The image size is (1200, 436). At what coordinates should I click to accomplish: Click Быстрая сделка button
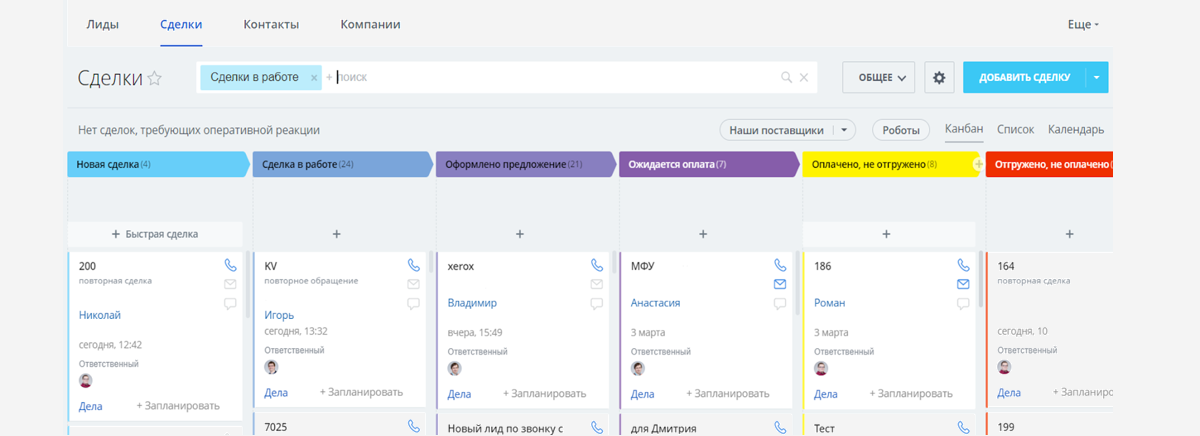coord(155,234)
